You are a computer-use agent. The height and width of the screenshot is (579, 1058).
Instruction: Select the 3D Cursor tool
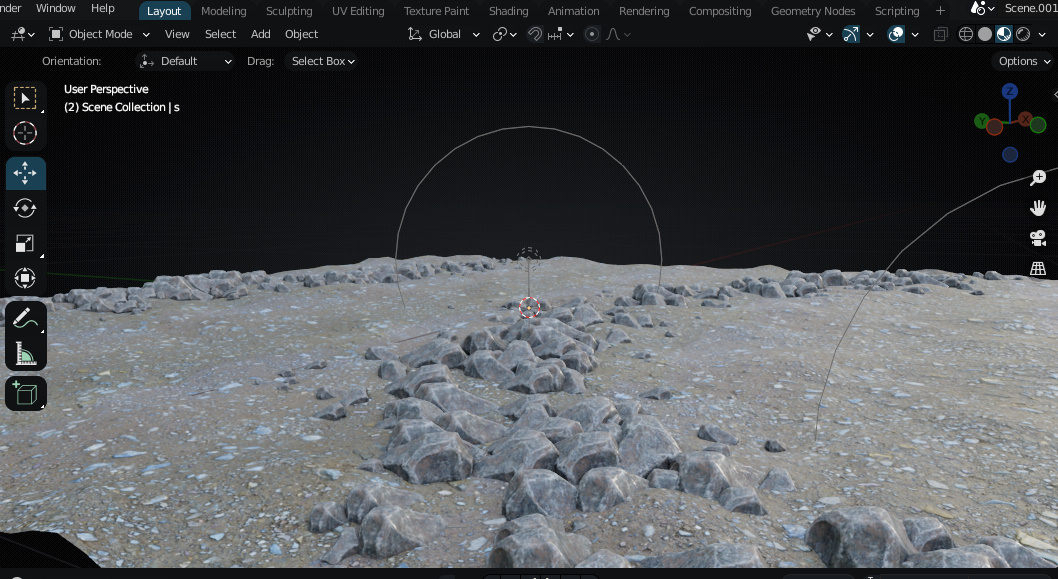[x=25, y=132]
